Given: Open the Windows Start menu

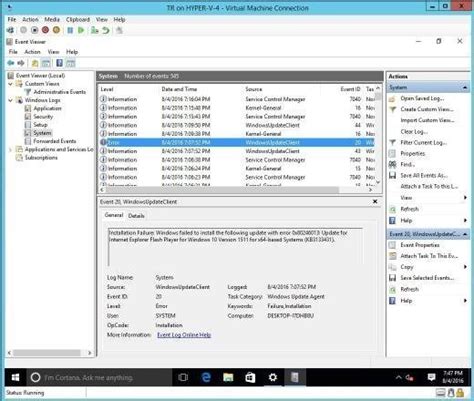Looking at the screenshot, I should [x=15, y=377].
